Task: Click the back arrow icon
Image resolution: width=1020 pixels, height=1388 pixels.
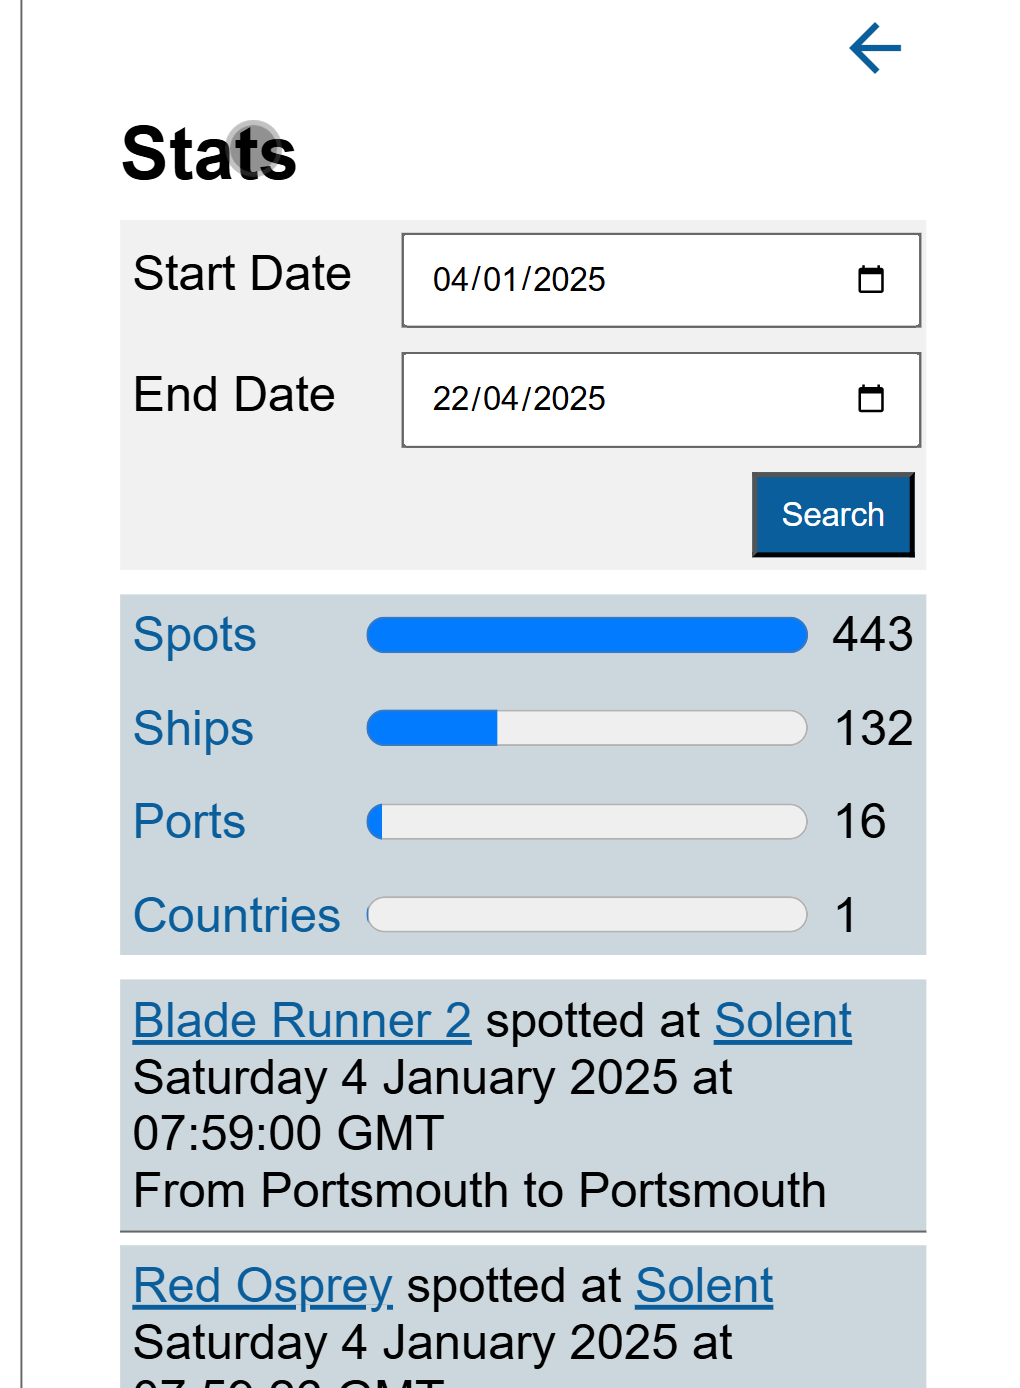Action: pyautogui.click(x=875, y=48)
